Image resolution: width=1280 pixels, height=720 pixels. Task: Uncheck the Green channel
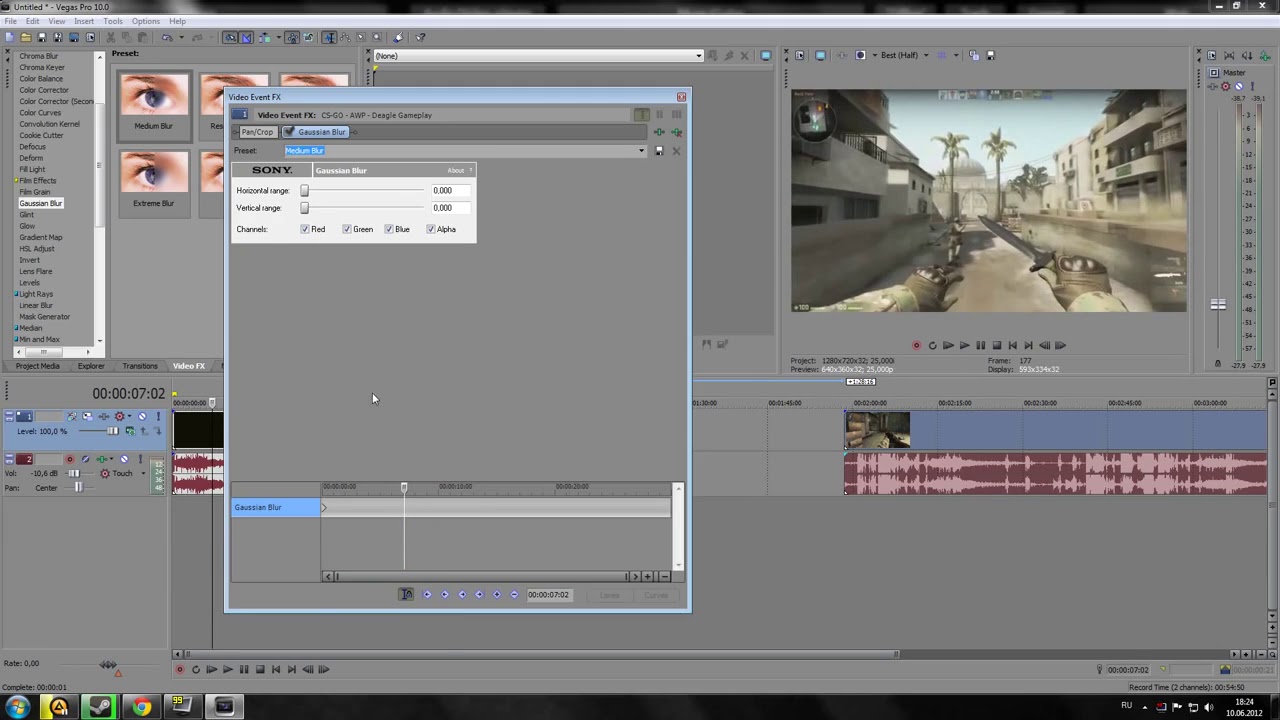coord(347,230)
